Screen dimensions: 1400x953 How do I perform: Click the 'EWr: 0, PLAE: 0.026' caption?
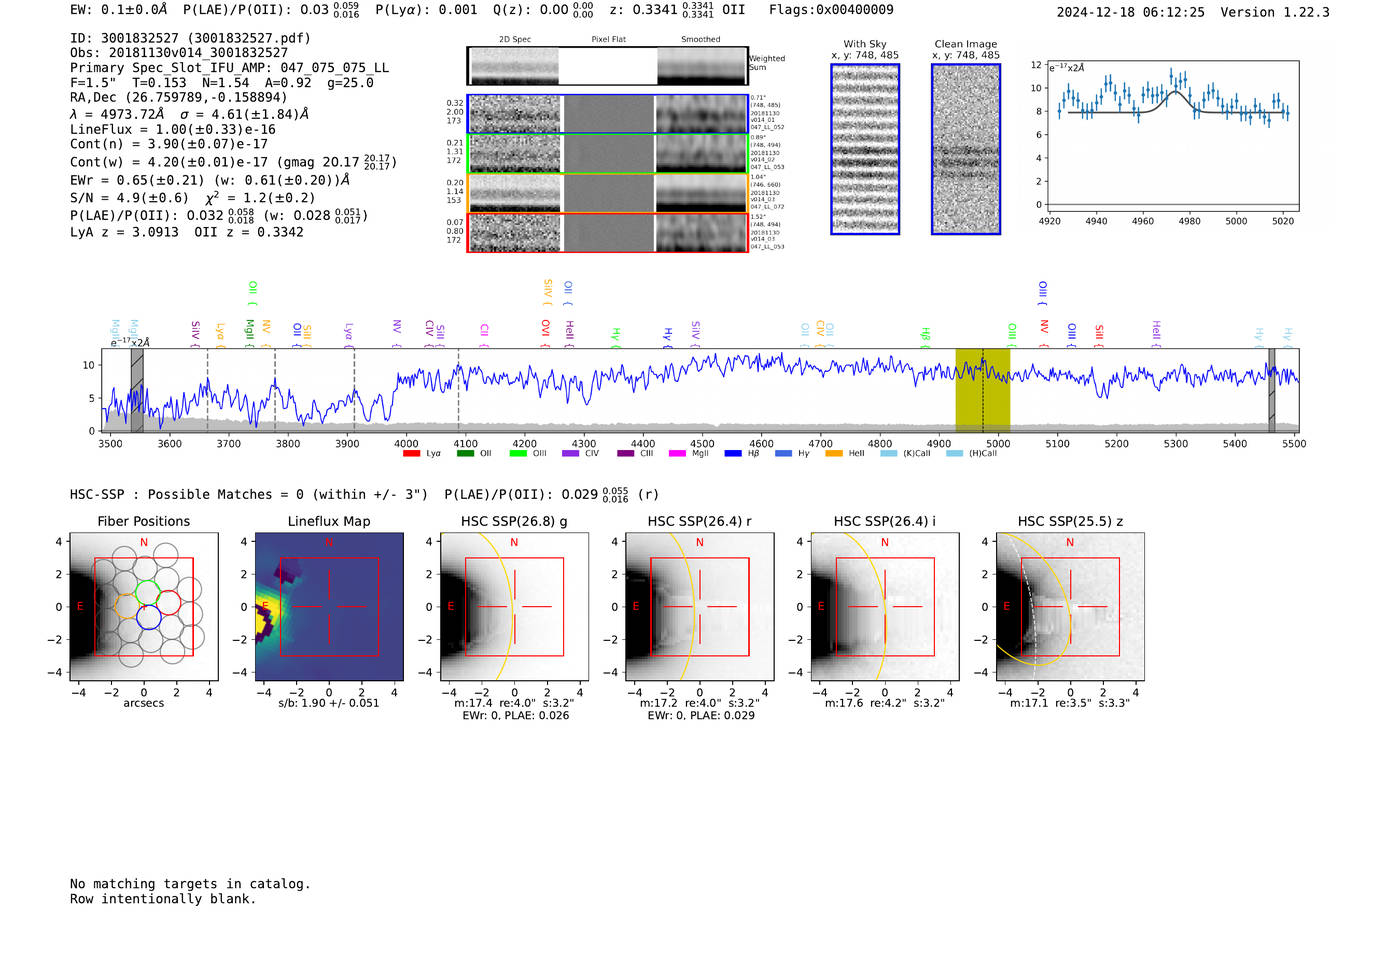click(515, 716)
